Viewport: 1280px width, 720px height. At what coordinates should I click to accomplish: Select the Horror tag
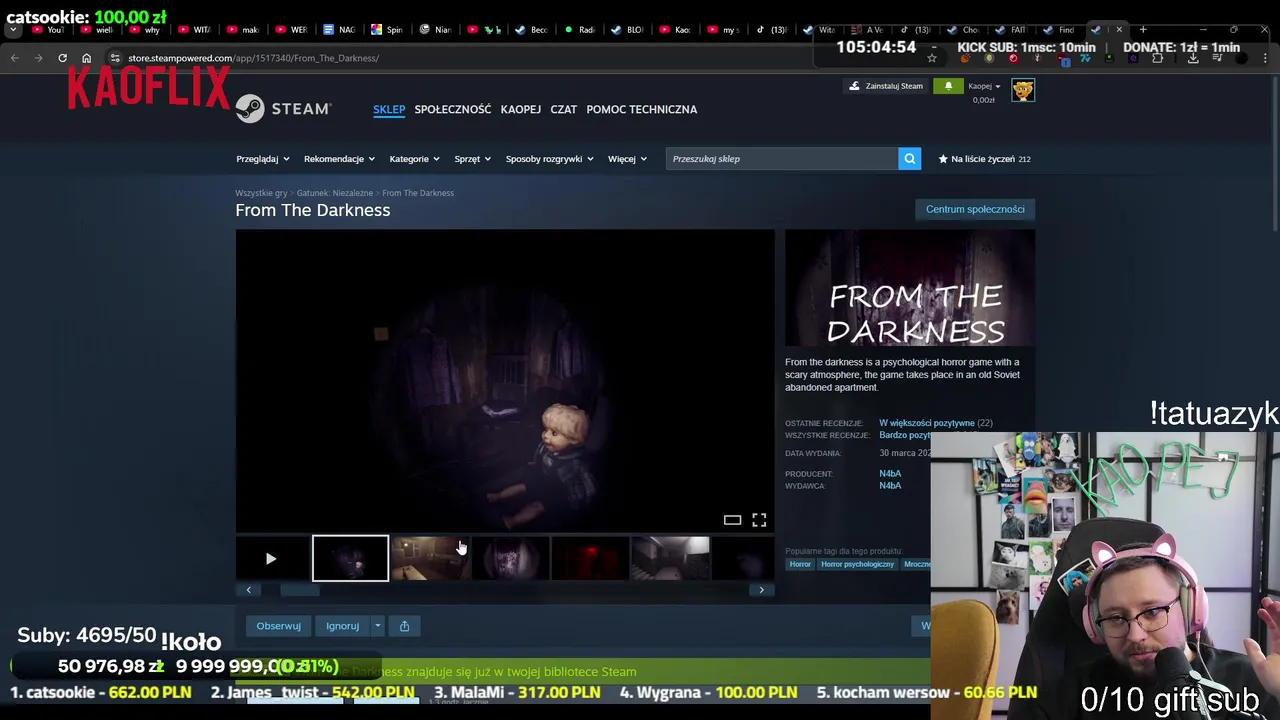click(x=800, y=564)
